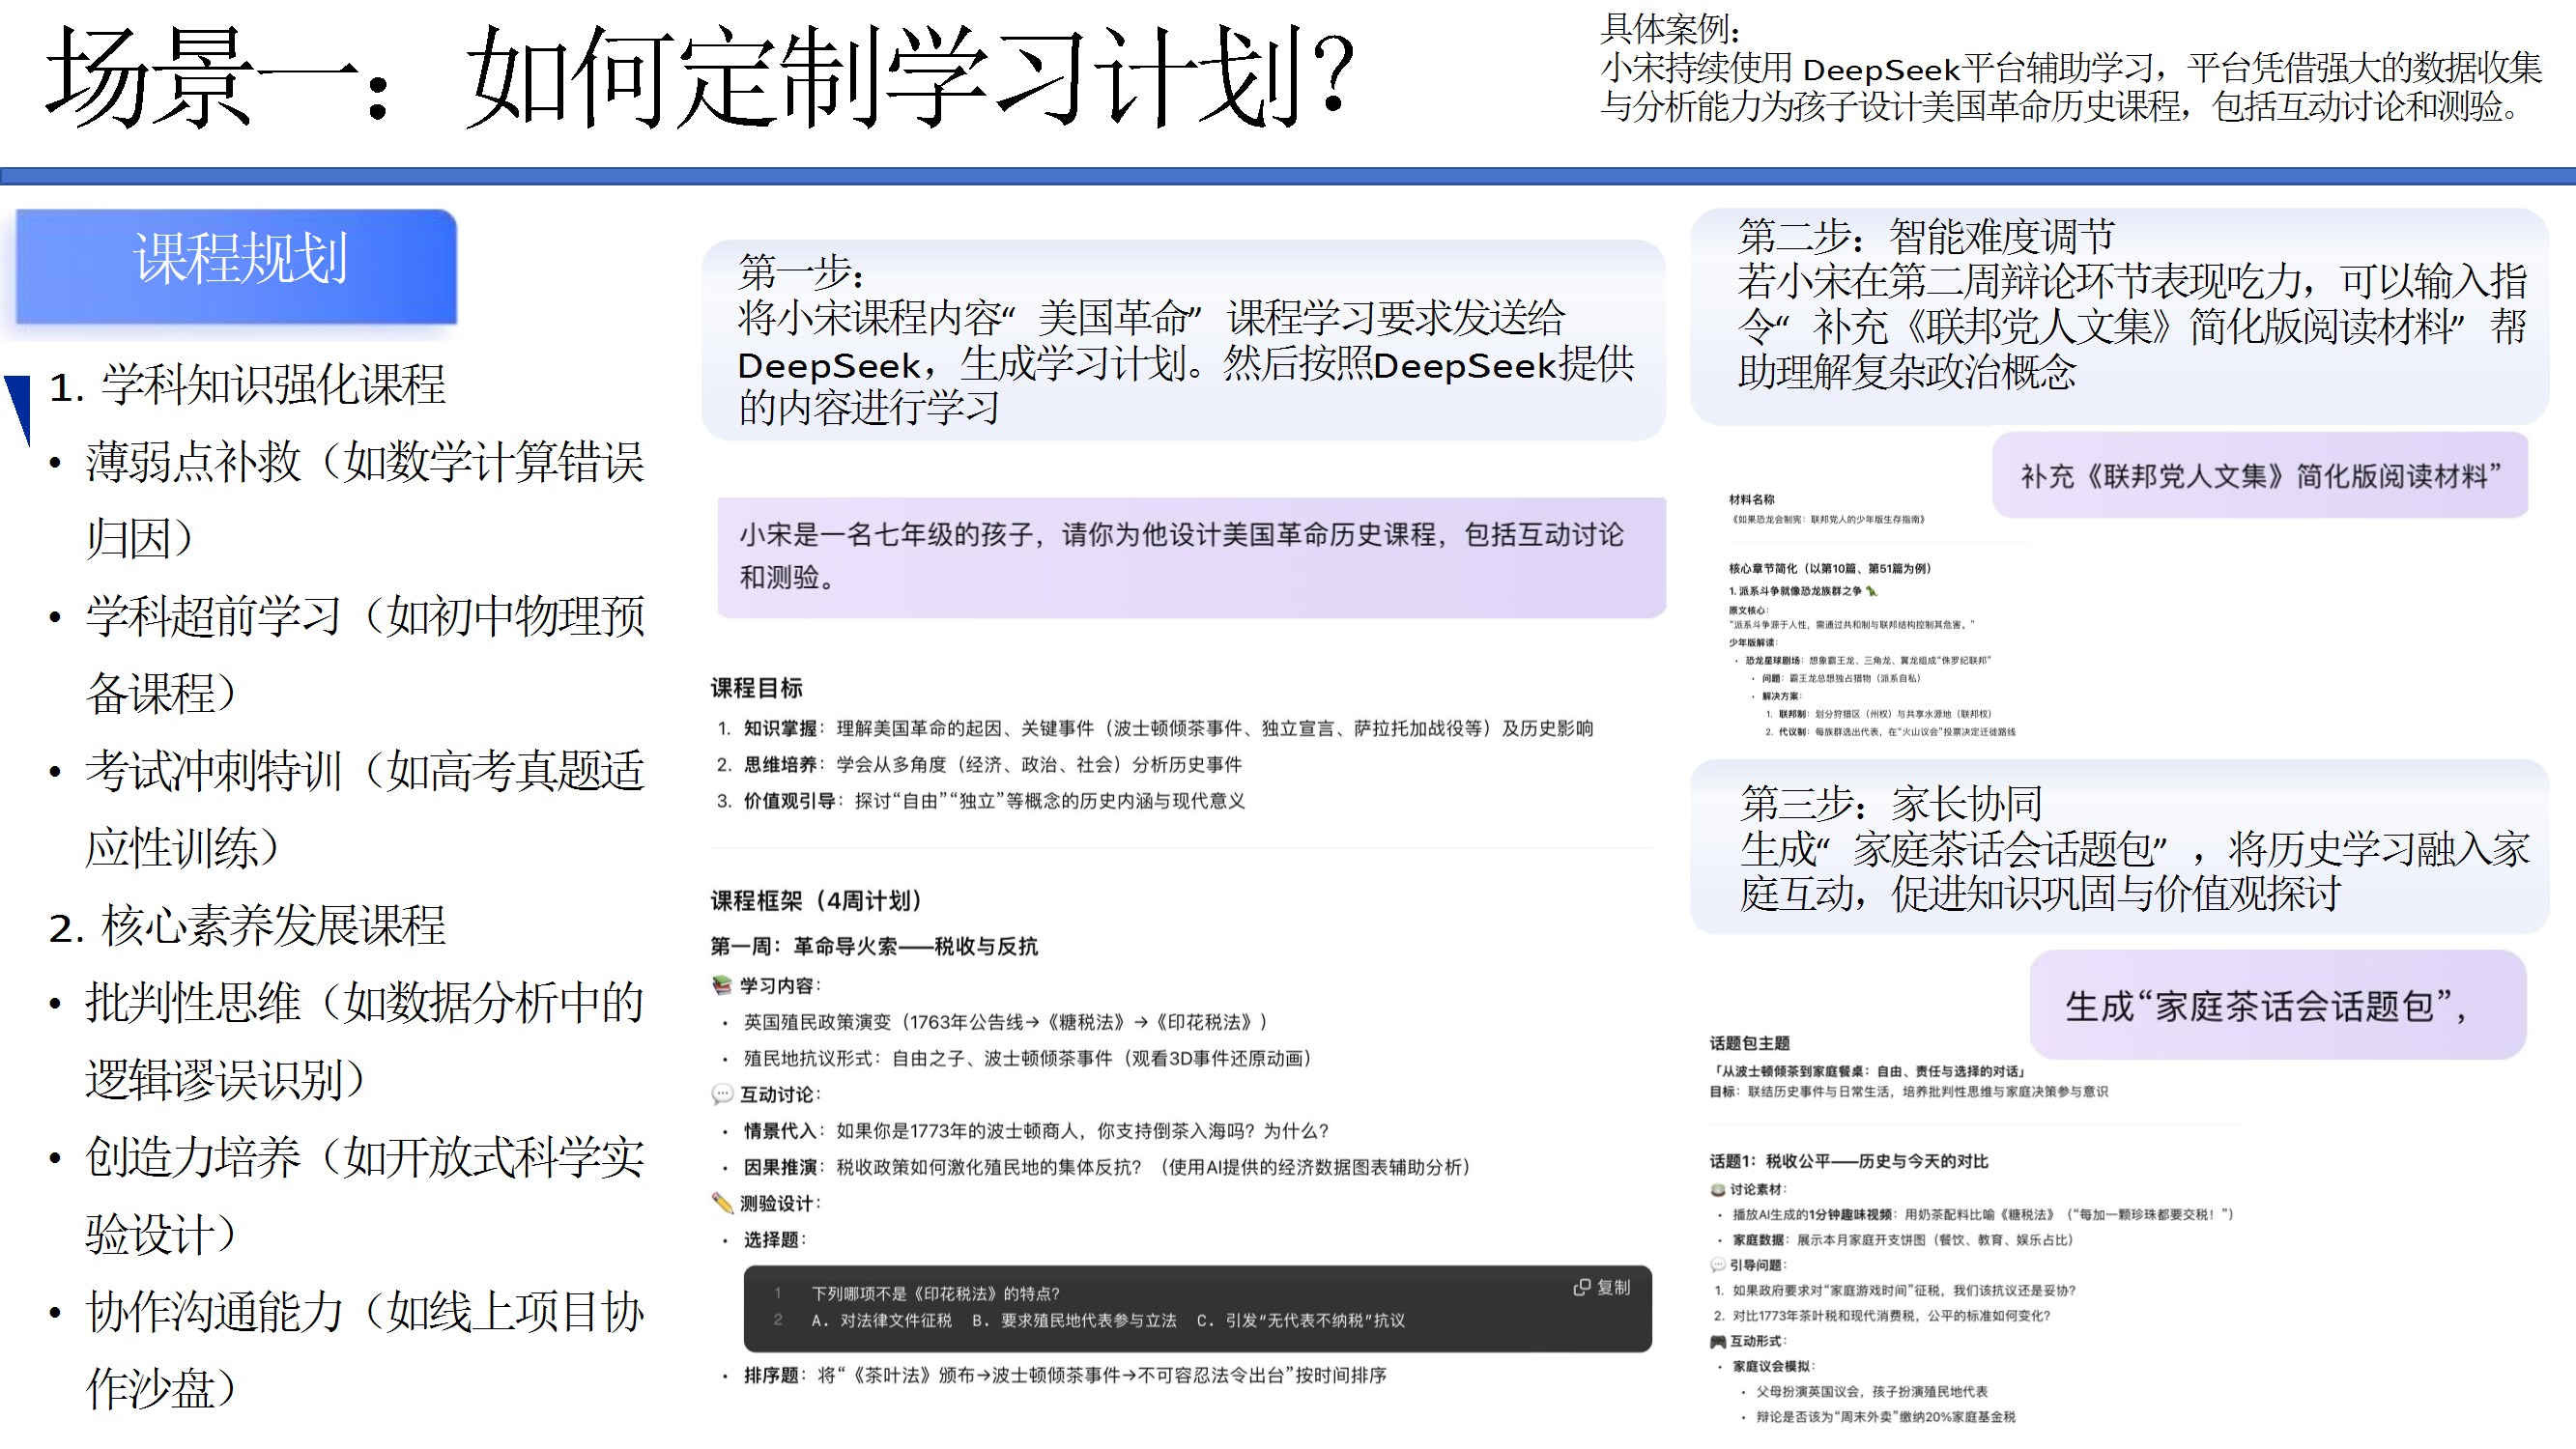
Task: Click the teacup icon beside 讨论素材
Action: (1718, 1189)
